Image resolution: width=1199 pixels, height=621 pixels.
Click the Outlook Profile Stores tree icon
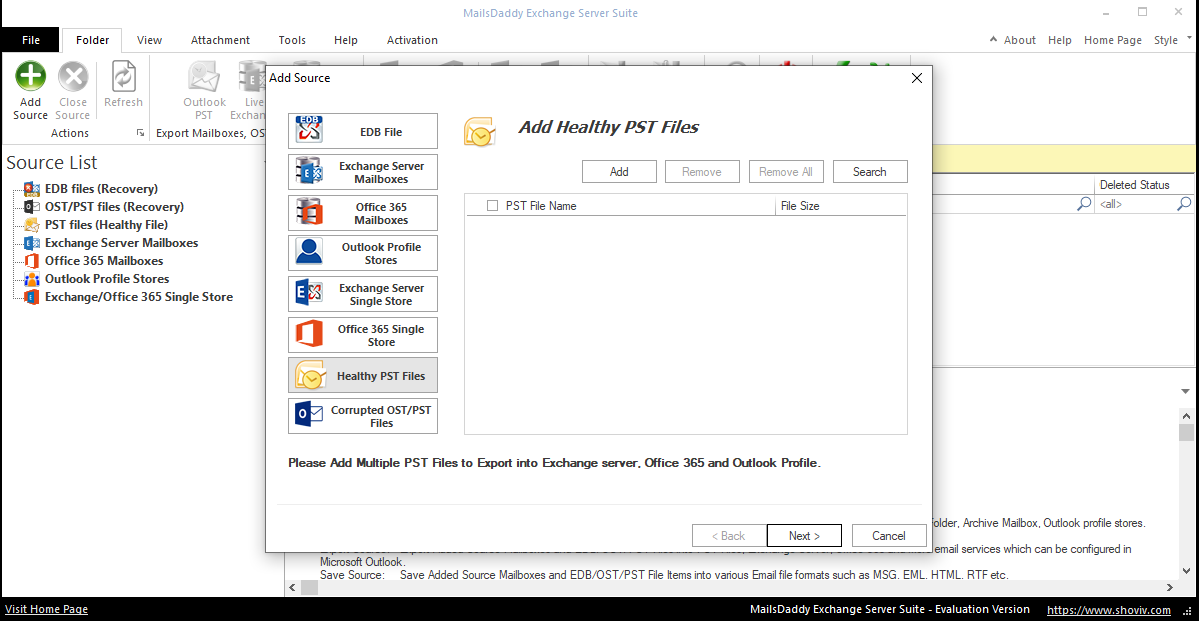(32, 279)
